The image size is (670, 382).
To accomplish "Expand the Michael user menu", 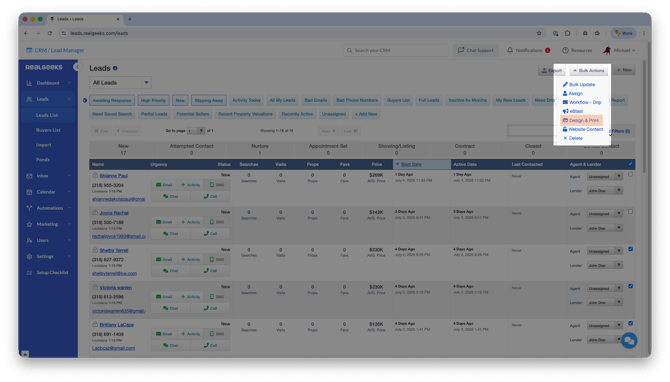I will pyautogui.click(x=620, y=50).
